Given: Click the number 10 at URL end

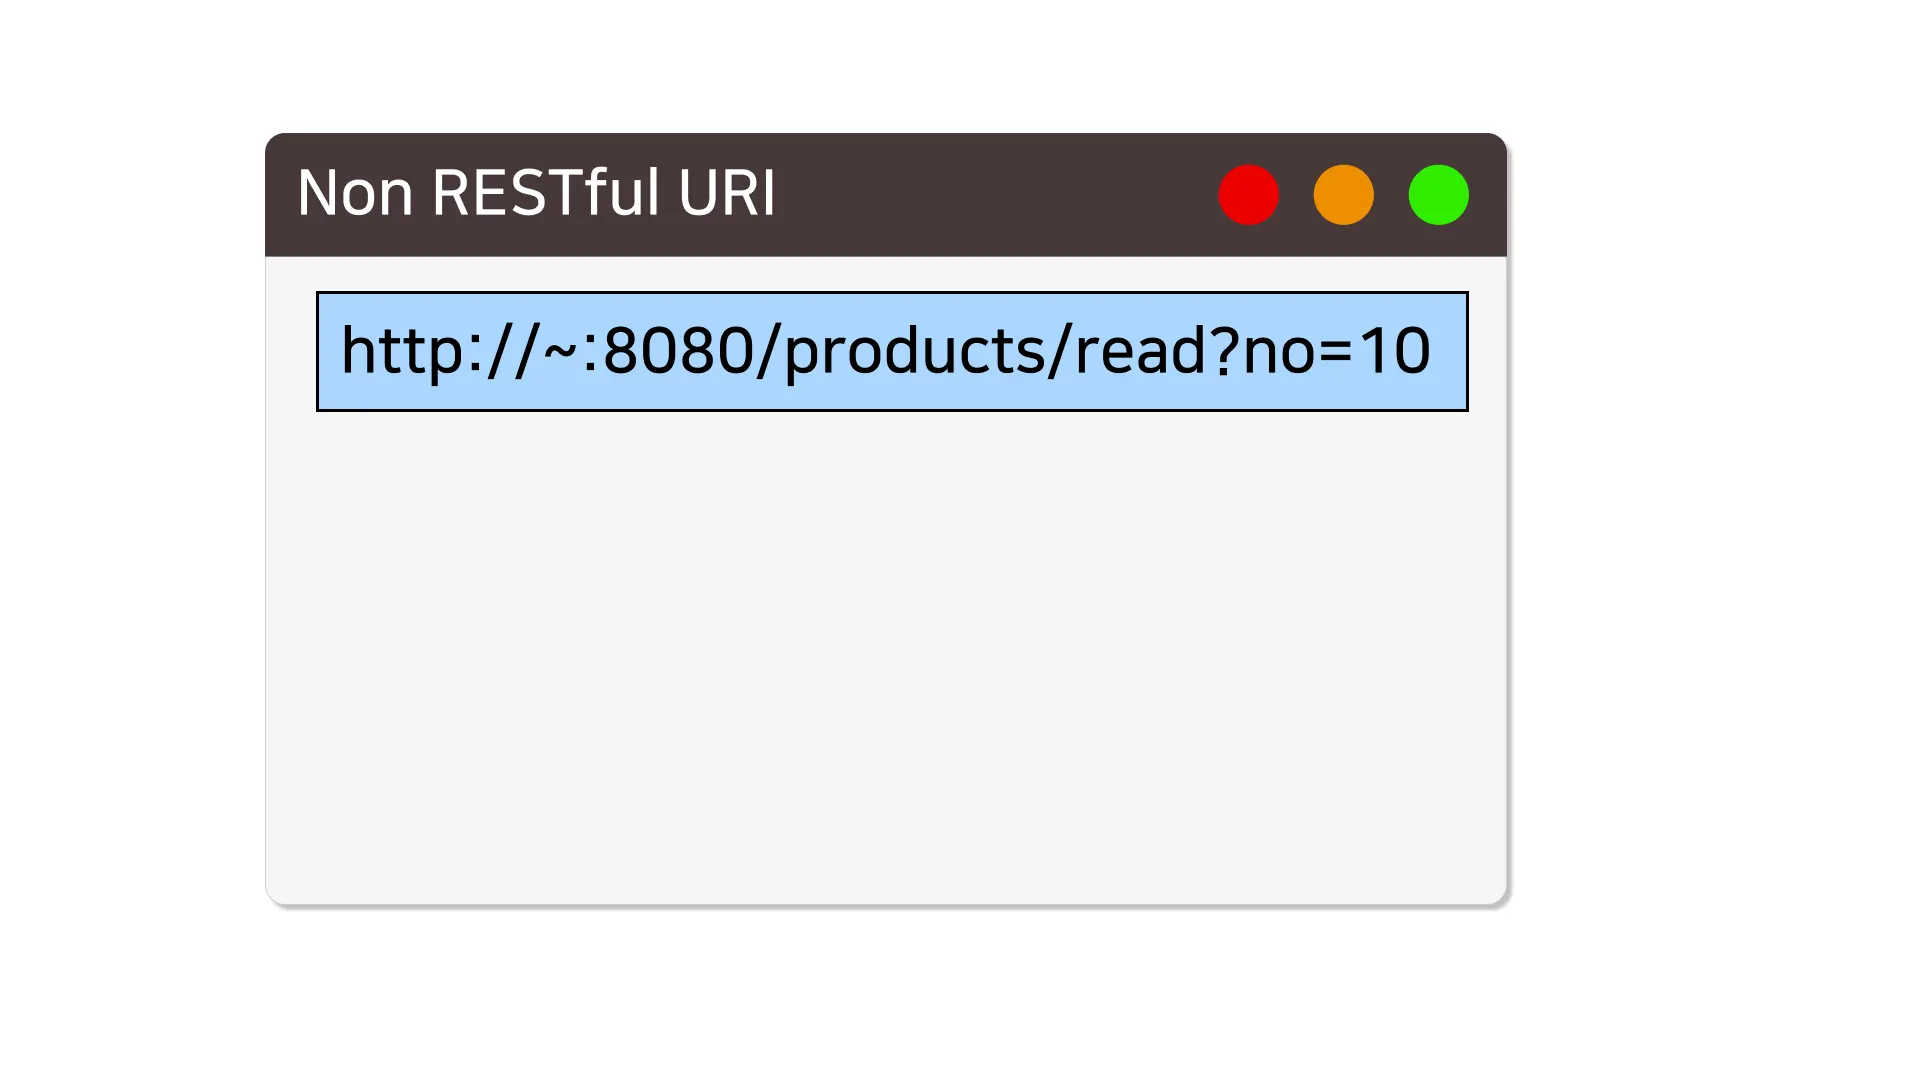Looking at the screenshot, I should (1394, 352).
